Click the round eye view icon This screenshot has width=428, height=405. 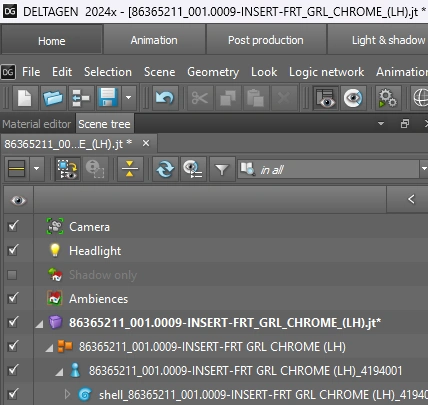353,98
